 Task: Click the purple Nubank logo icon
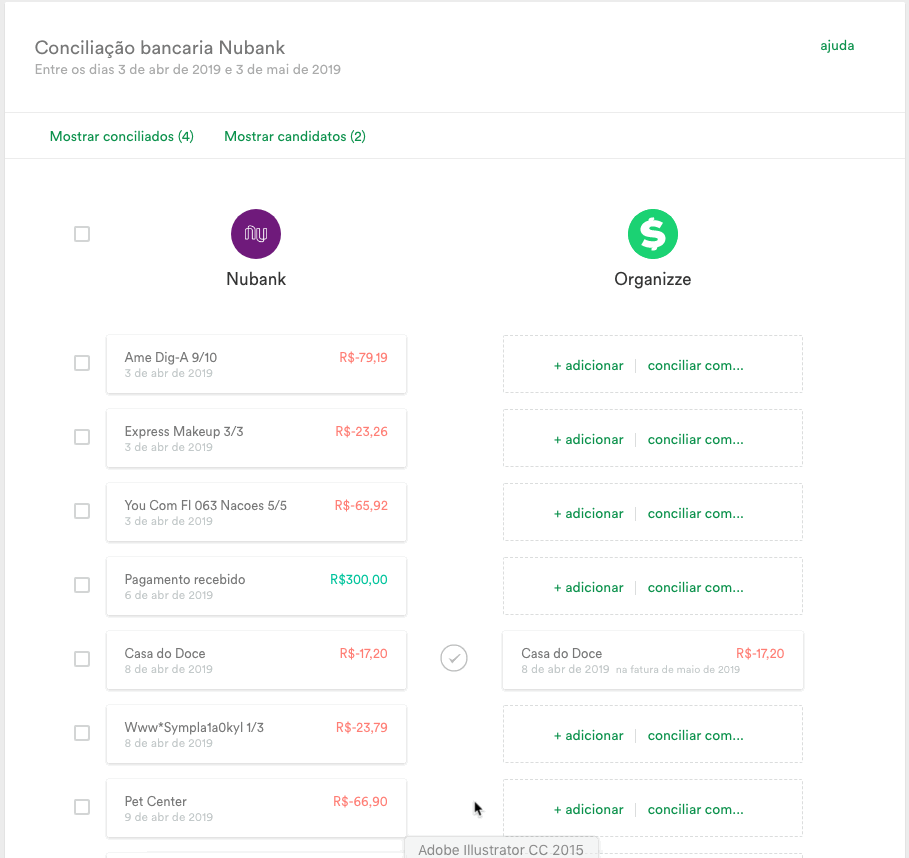pos(256,234)
